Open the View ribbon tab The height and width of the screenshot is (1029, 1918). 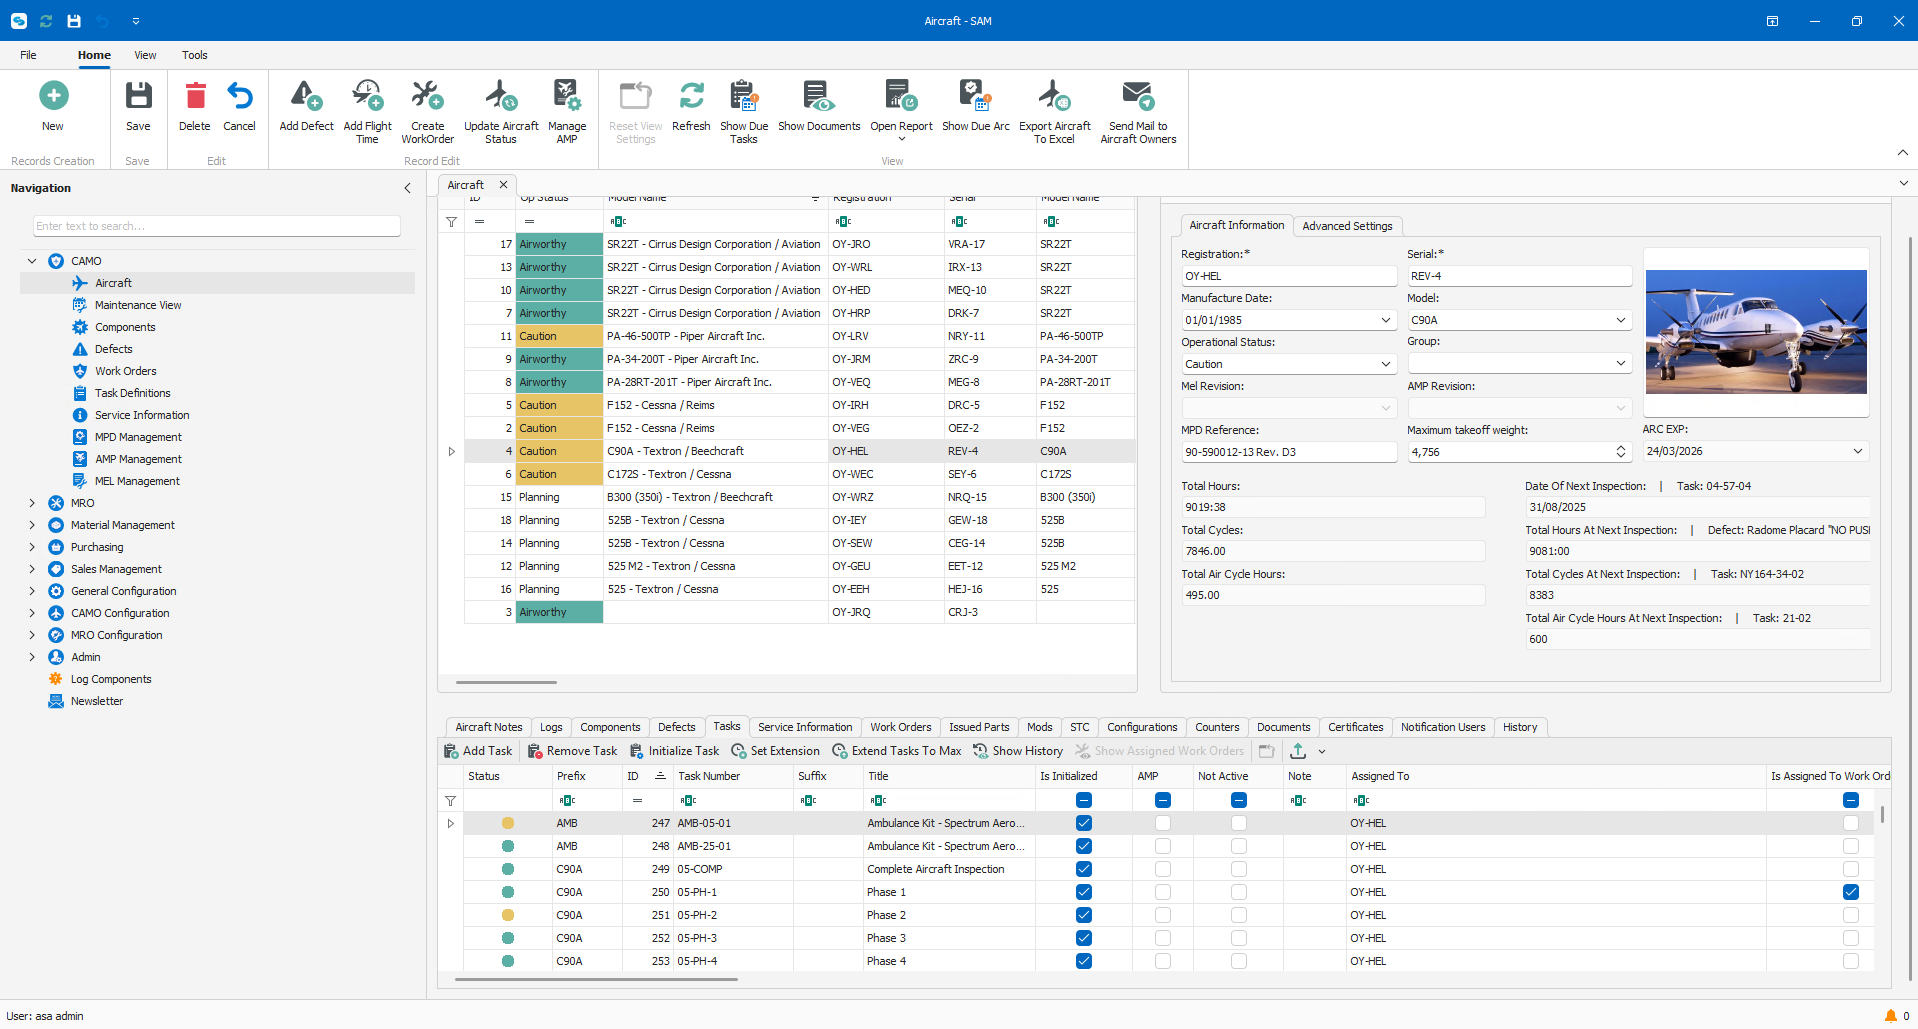(x=146, y=55)
